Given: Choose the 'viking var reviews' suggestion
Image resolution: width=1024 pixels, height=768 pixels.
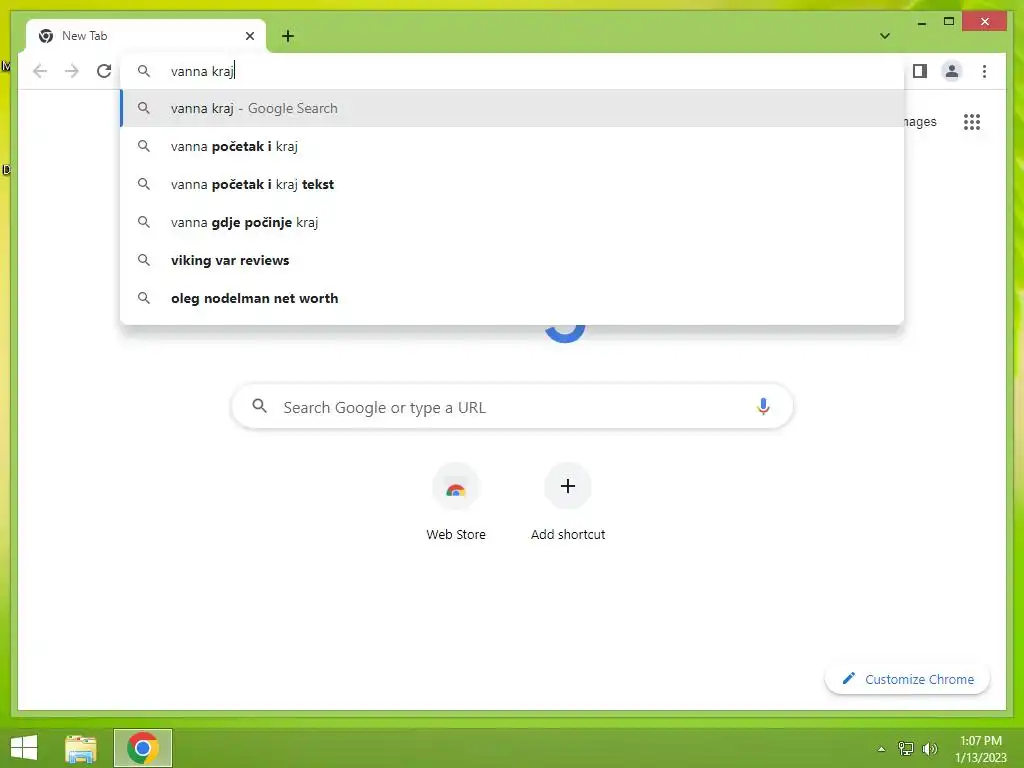Looking at the screenshot, I should (513, 260).
